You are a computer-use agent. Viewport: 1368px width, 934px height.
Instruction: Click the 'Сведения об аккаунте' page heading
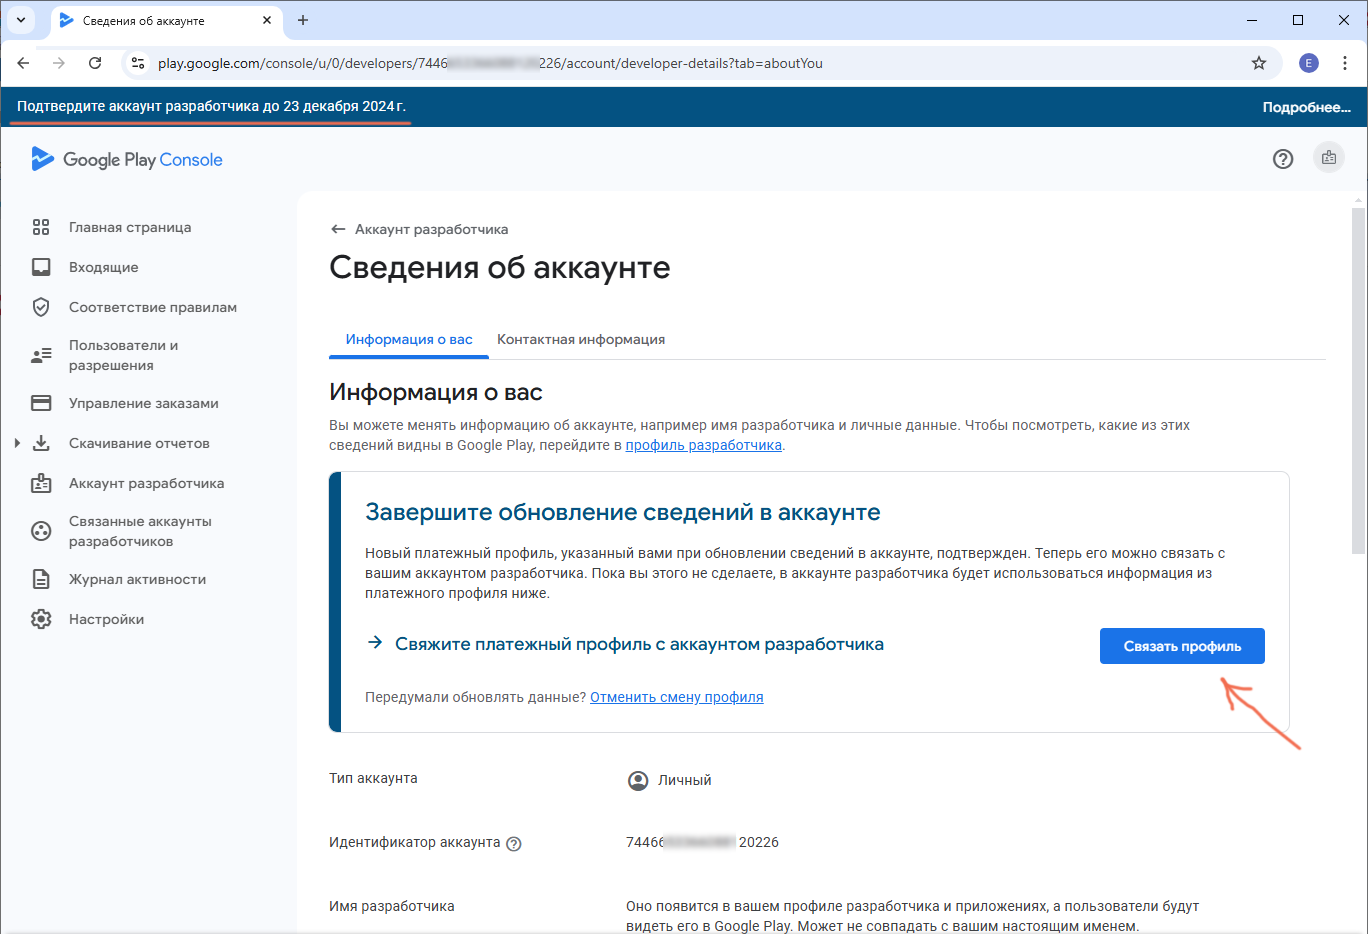[x=500, y=267]
